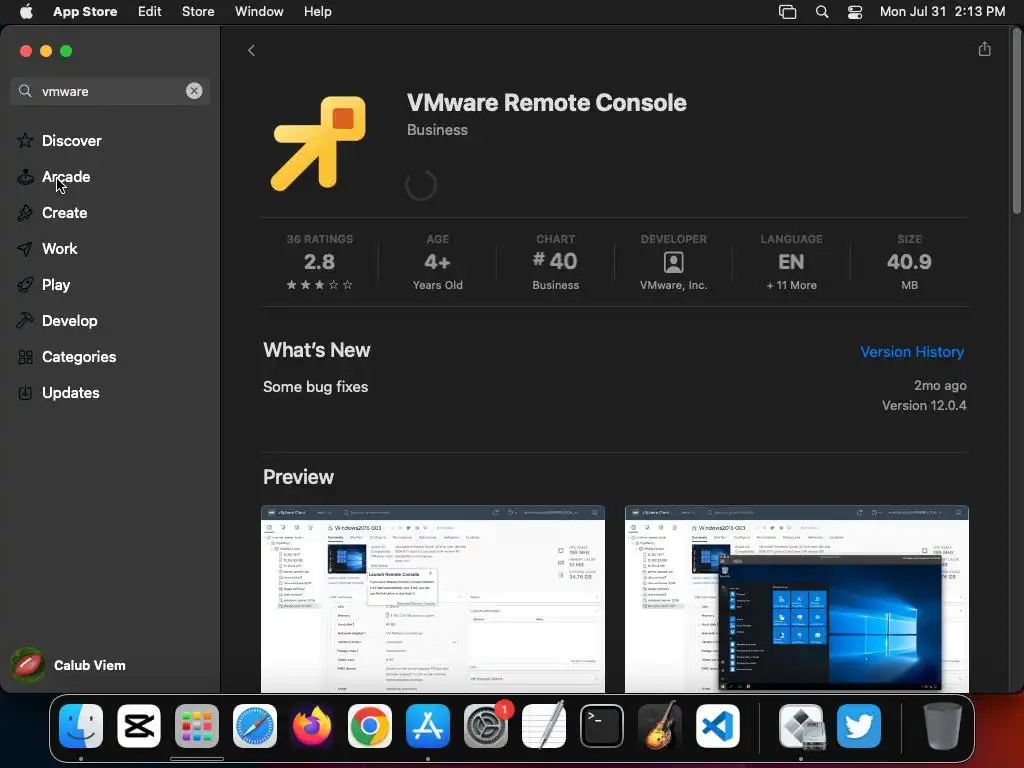Open Google Chrome from the Dock

coord(370,726)
